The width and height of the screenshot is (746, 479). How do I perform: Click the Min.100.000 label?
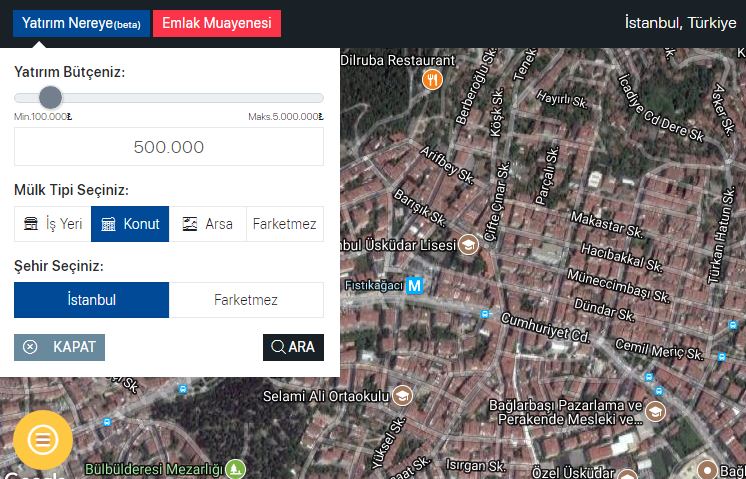coord(43,117)
